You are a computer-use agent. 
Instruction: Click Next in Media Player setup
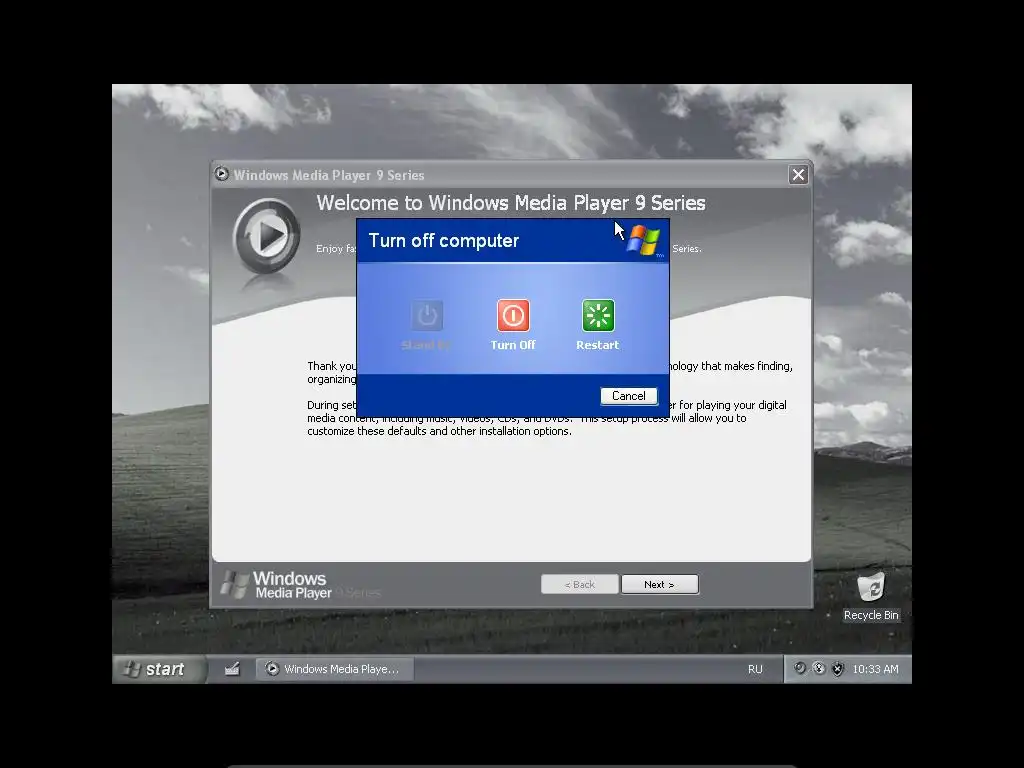660,584
